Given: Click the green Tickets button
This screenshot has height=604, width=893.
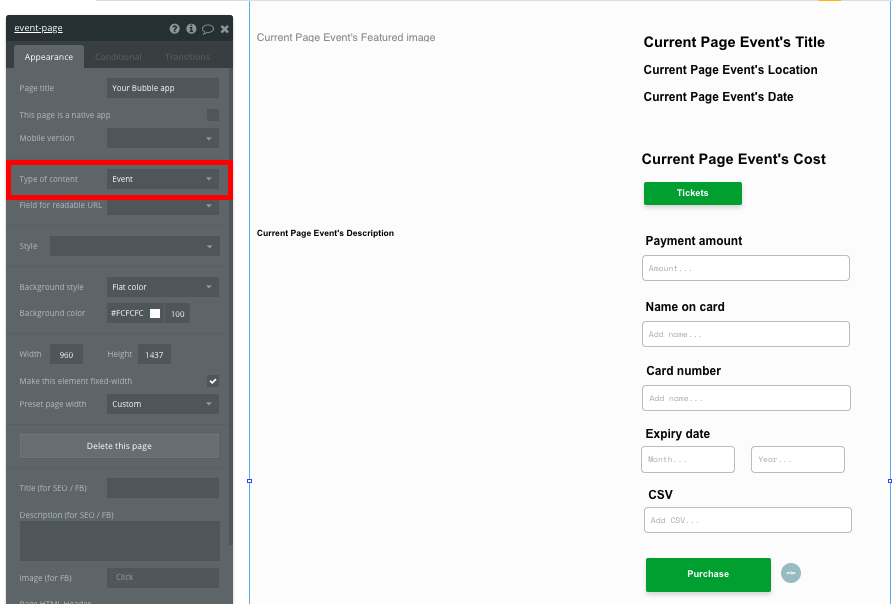Looking at the screenshot, I should point(693,194).
